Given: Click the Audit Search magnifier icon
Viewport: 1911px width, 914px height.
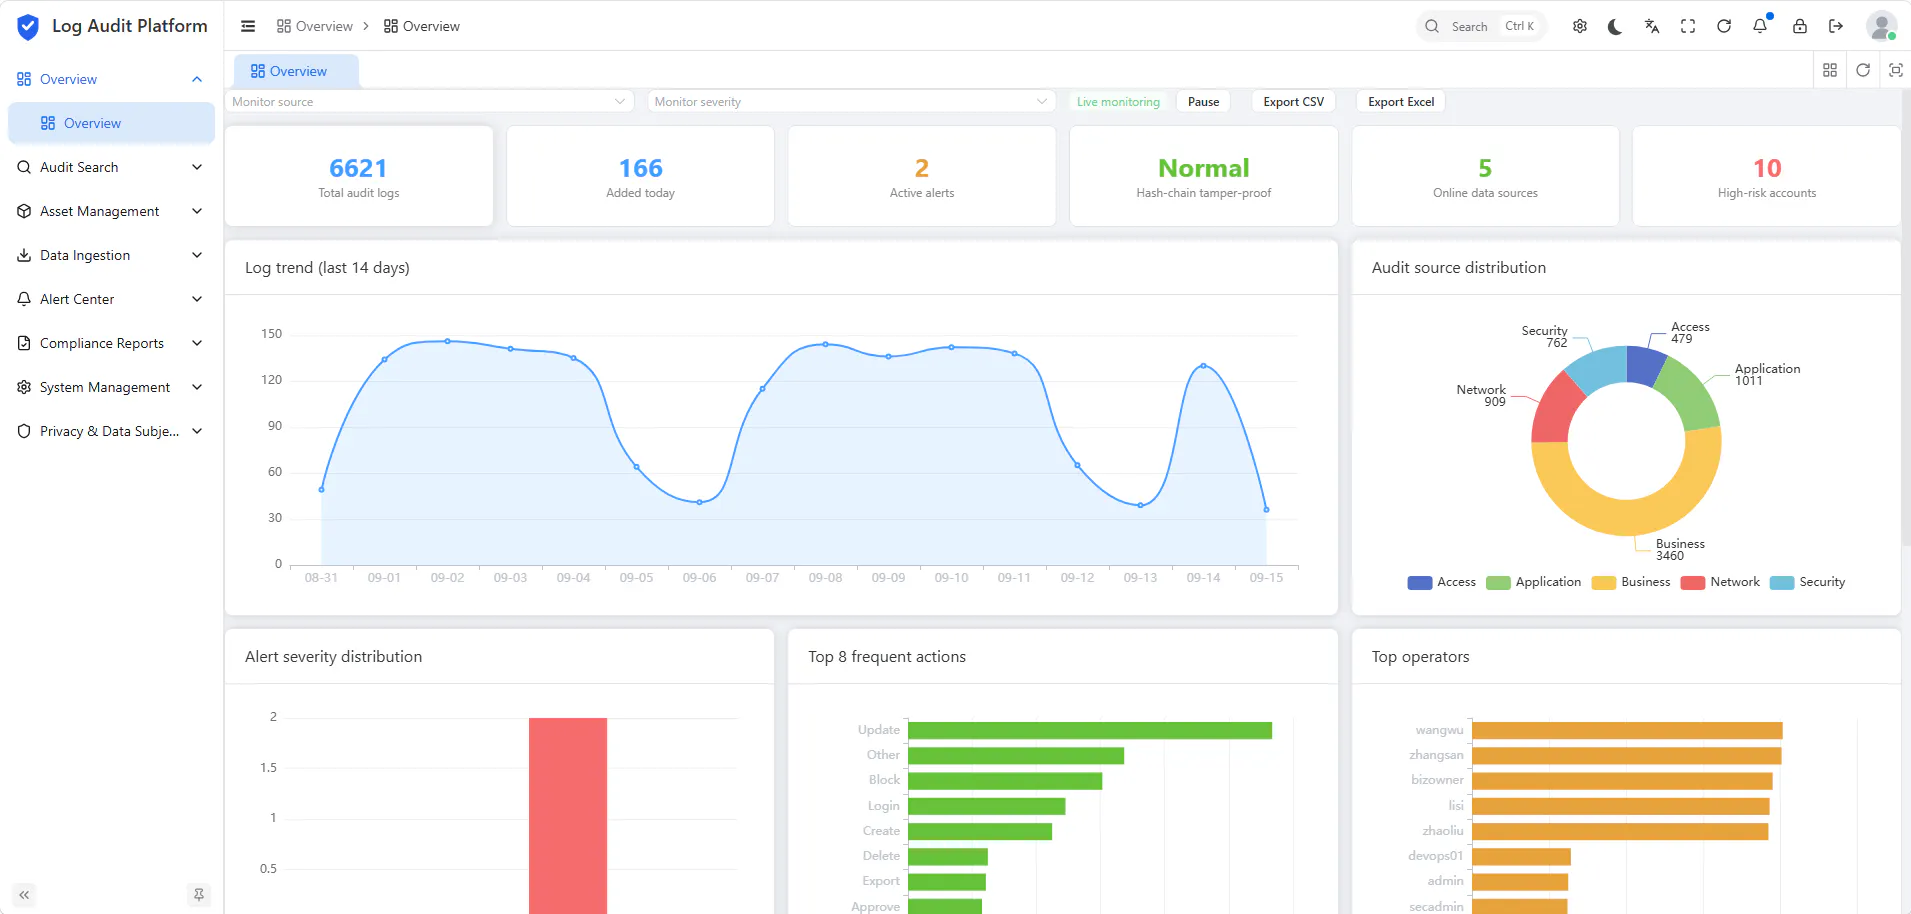Looking at the screenshot, I should [x=24, y=167].
